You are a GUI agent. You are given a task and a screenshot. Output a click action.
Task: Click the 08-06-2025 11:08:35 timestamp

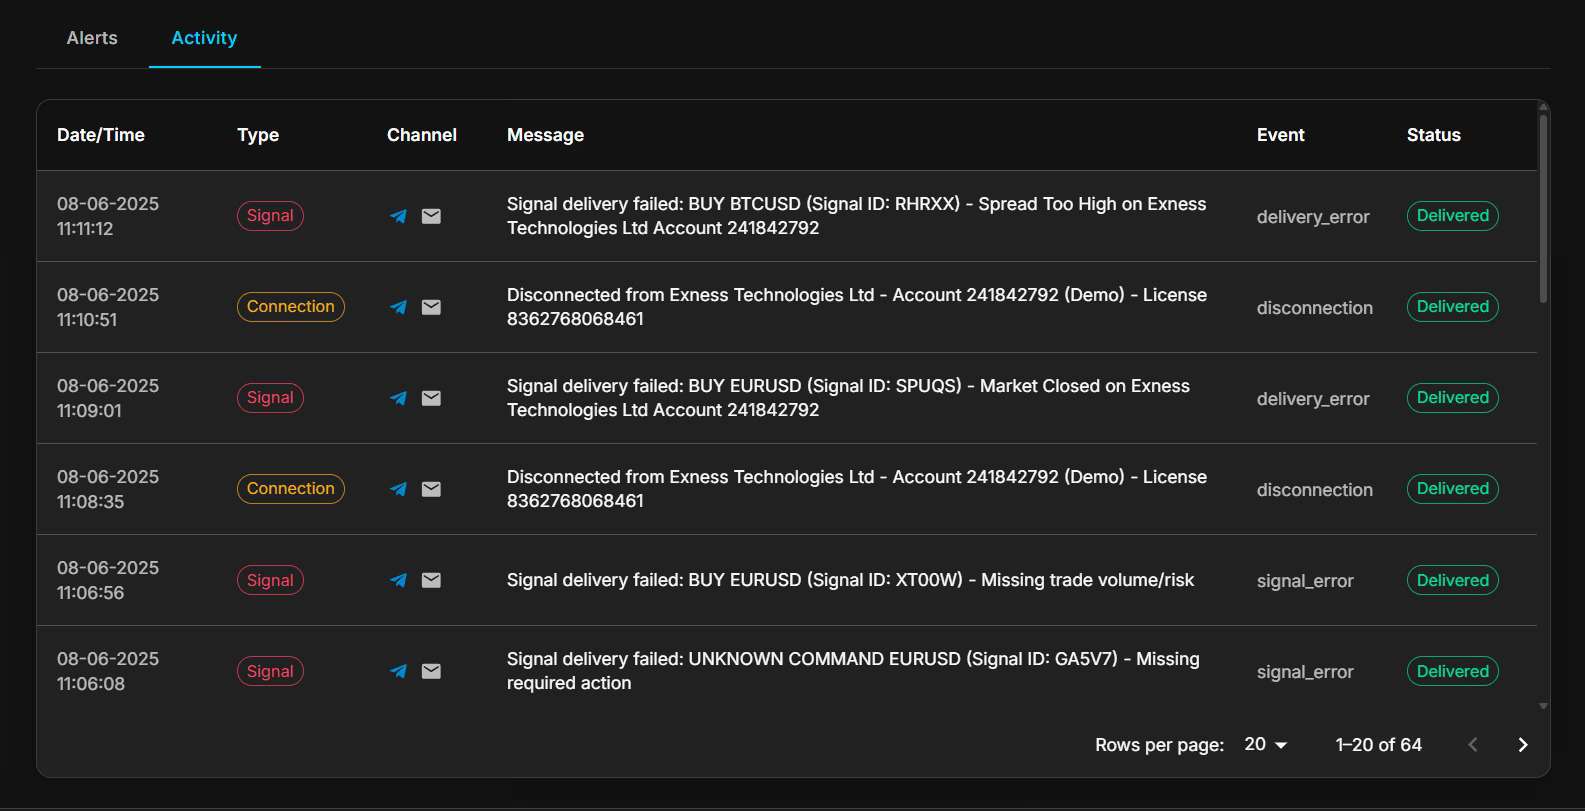tap(108, 489)
